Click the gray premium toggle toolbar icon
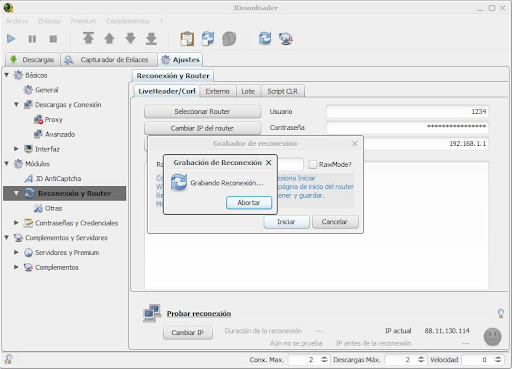 [229, 39]
